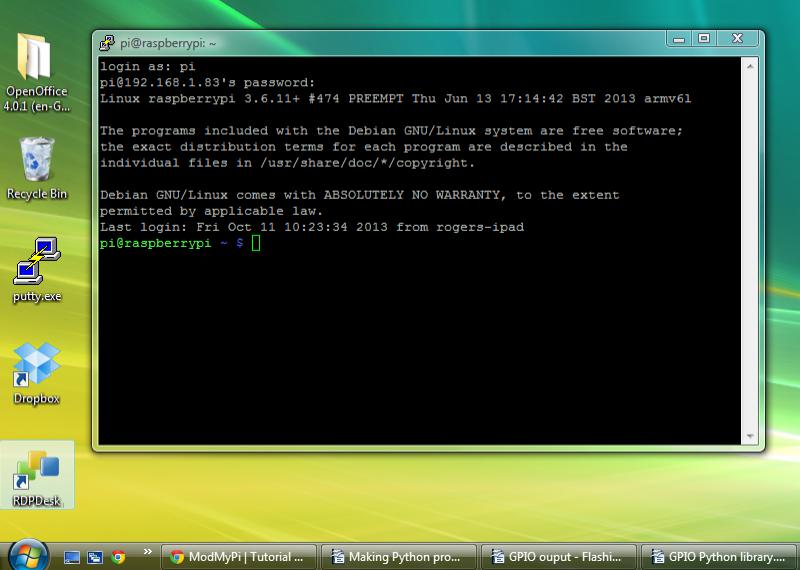Click Switch Between Windows quick launch icon
800x570 pixels.
pyautogui.click(x=95, y=557)
